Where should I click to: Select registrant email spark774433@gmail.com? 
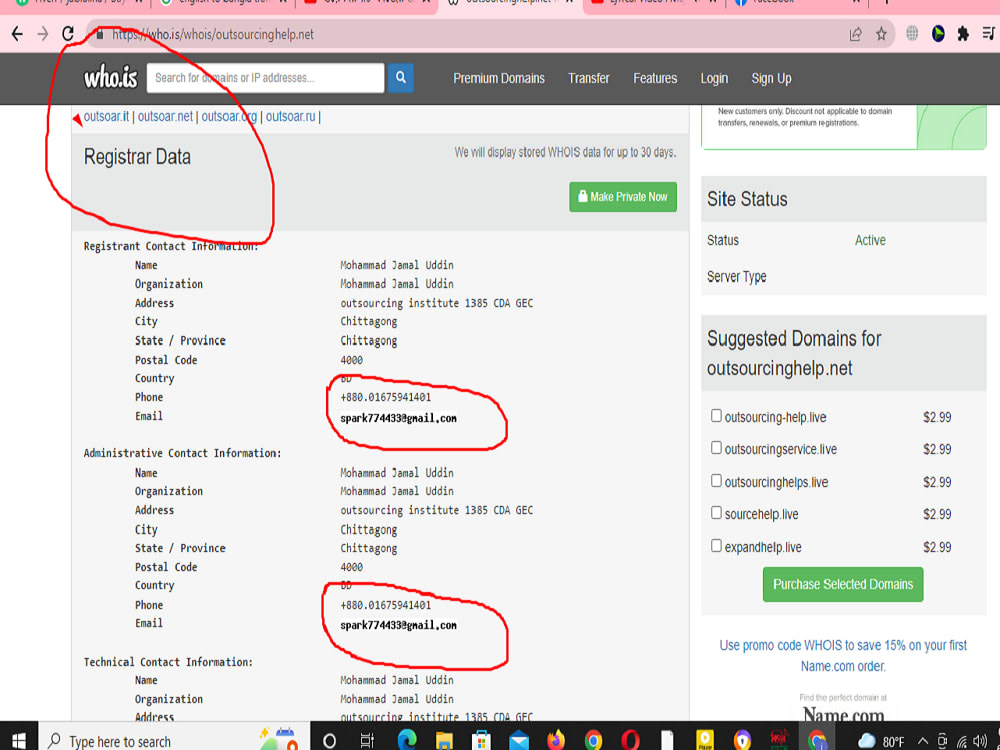point(399,418)
